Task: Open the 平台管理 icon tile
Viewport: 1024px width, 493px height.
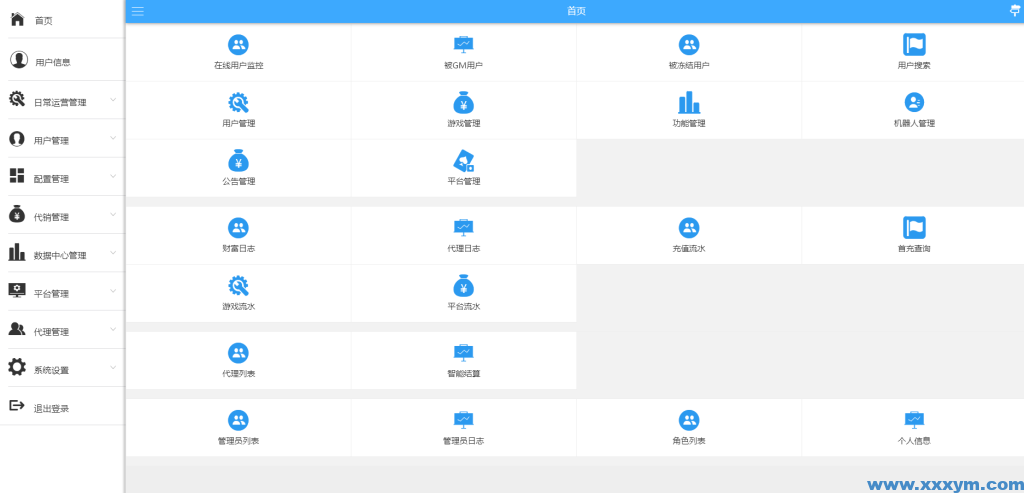Action: [463, 161]
